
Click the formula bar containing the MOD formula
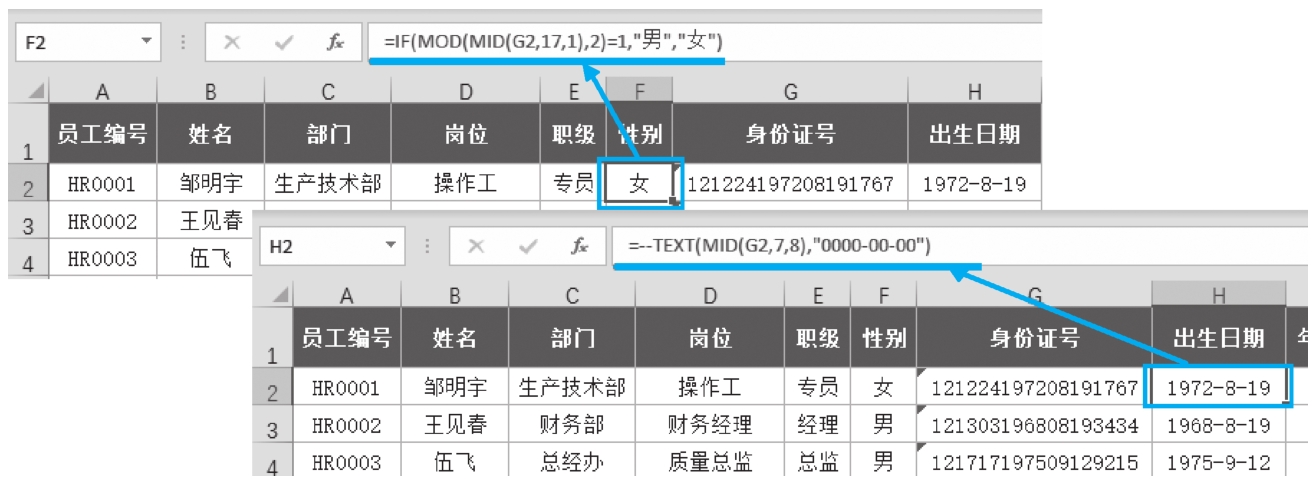700,42
